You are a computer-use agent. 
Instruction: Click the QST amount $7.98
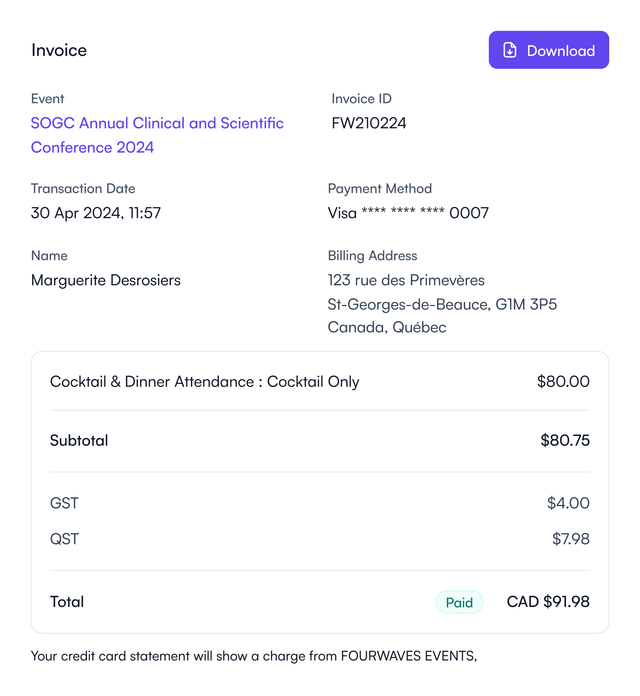[x=571, y=539]
